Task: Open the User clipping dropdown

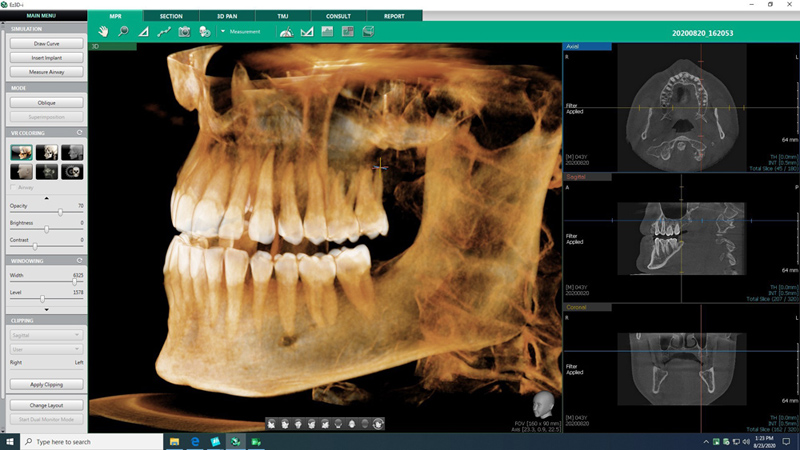Action: coord(46,349)
